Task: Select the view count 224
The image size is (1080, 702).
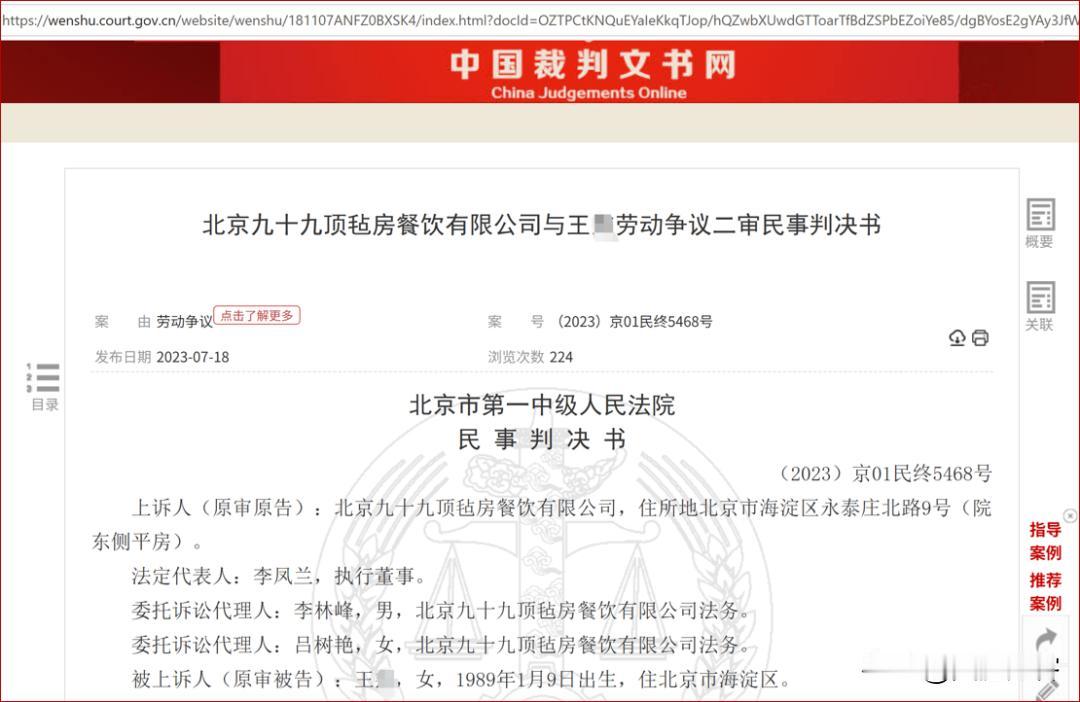Action: [x=561, y=357]
